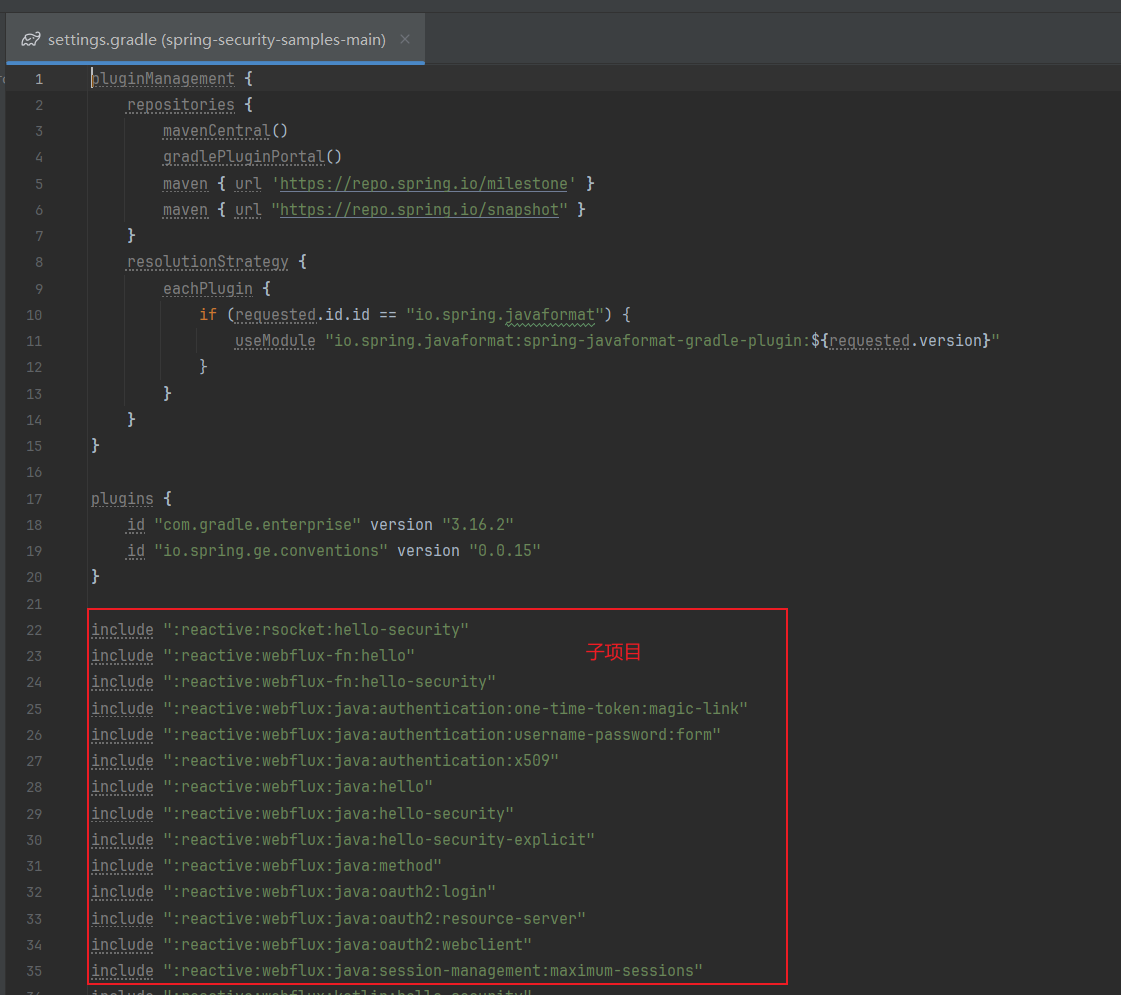1121x995 pixels.
Task: Click eachPlugin on line 9
Action: tap(207, 289)
